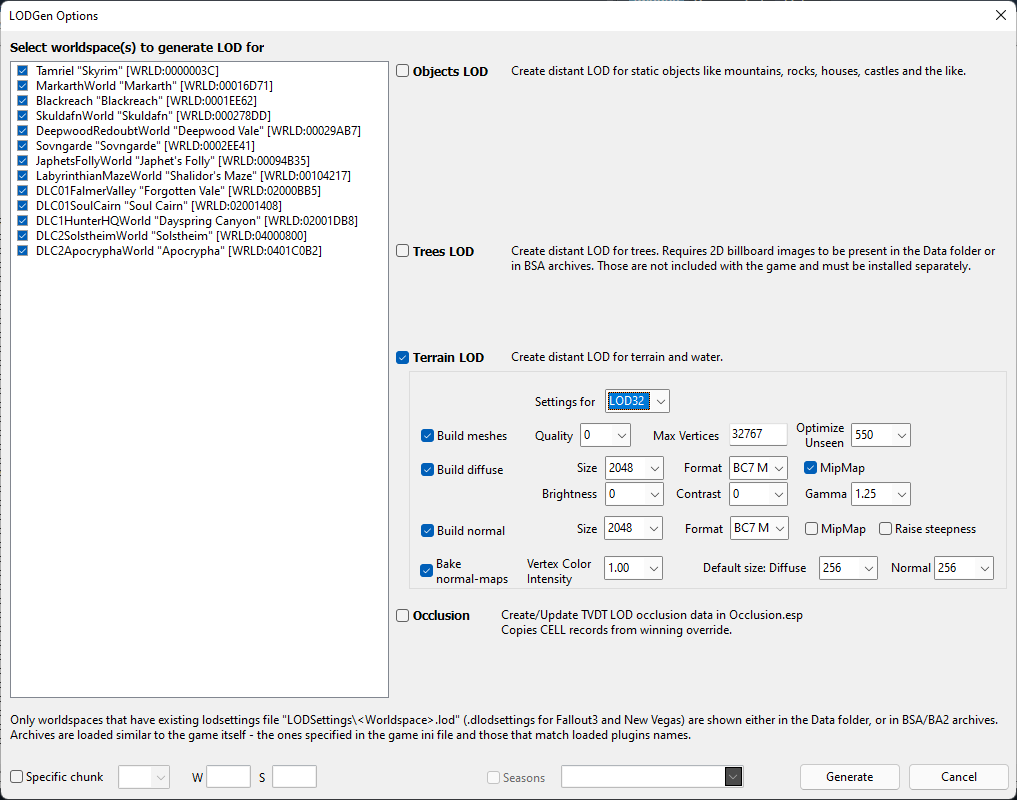Open Vertex Color Intensity dropdown
This screenshot has height=800, width=1017.
(x=654, y=568)
